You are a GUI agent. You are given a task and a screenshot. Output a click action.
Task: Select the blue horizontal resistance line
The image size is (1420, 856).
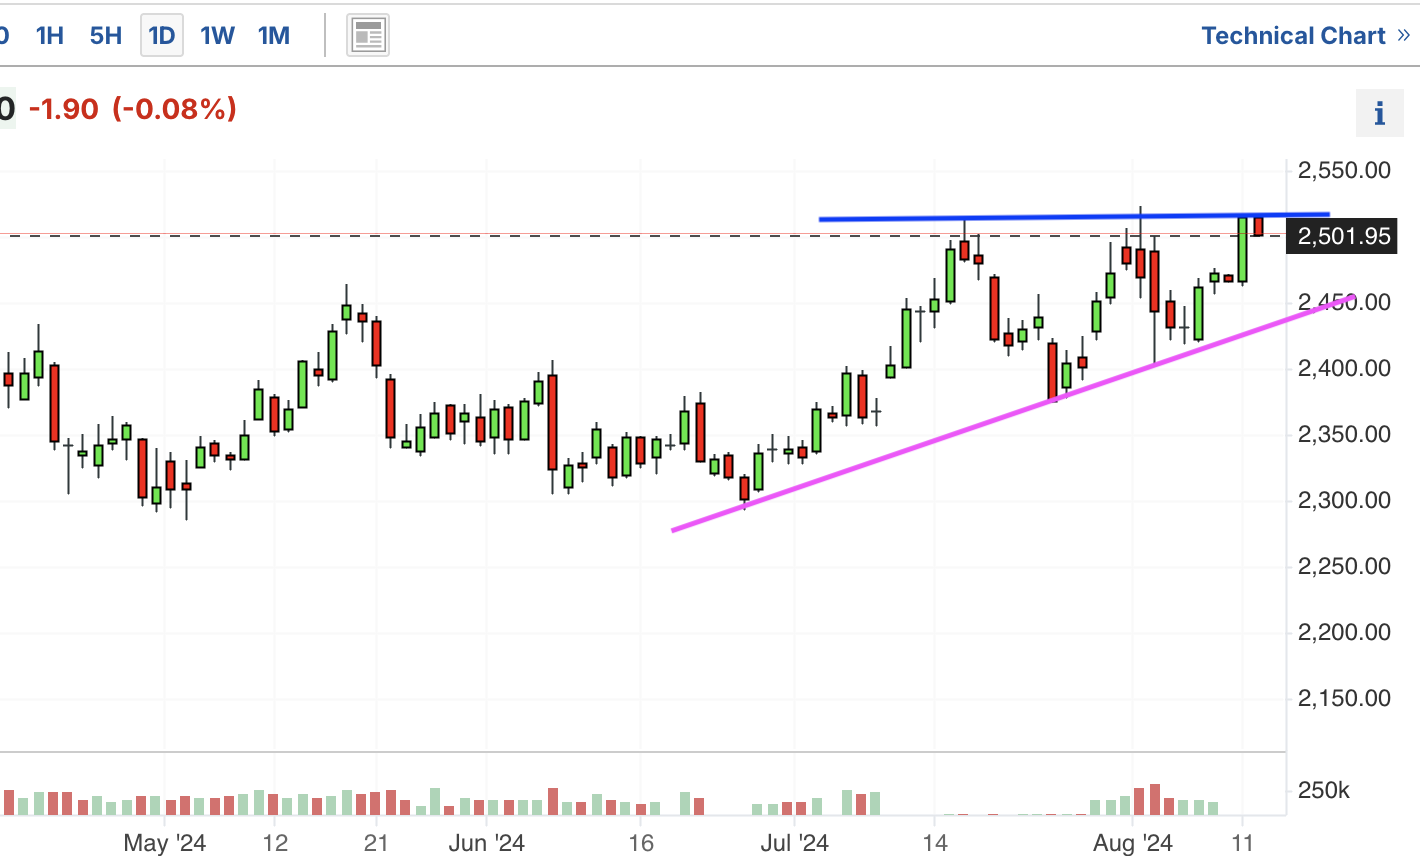pyautogui.click(x=1075, y=216)
